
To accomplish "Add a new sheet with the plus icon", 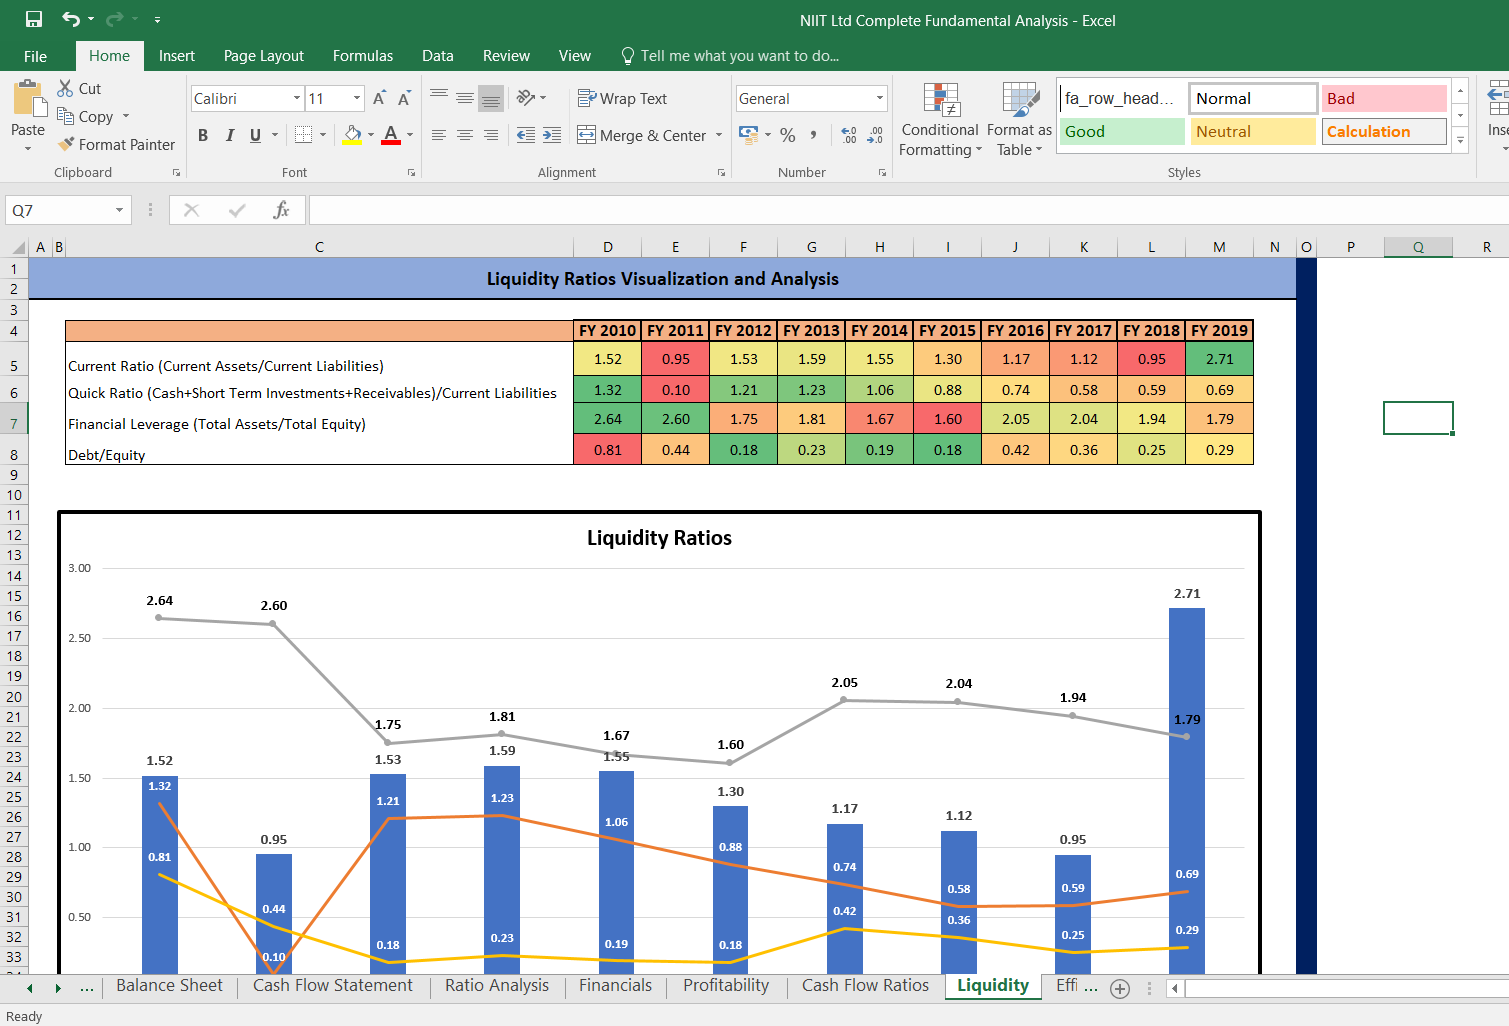I will click(1120, 988).
